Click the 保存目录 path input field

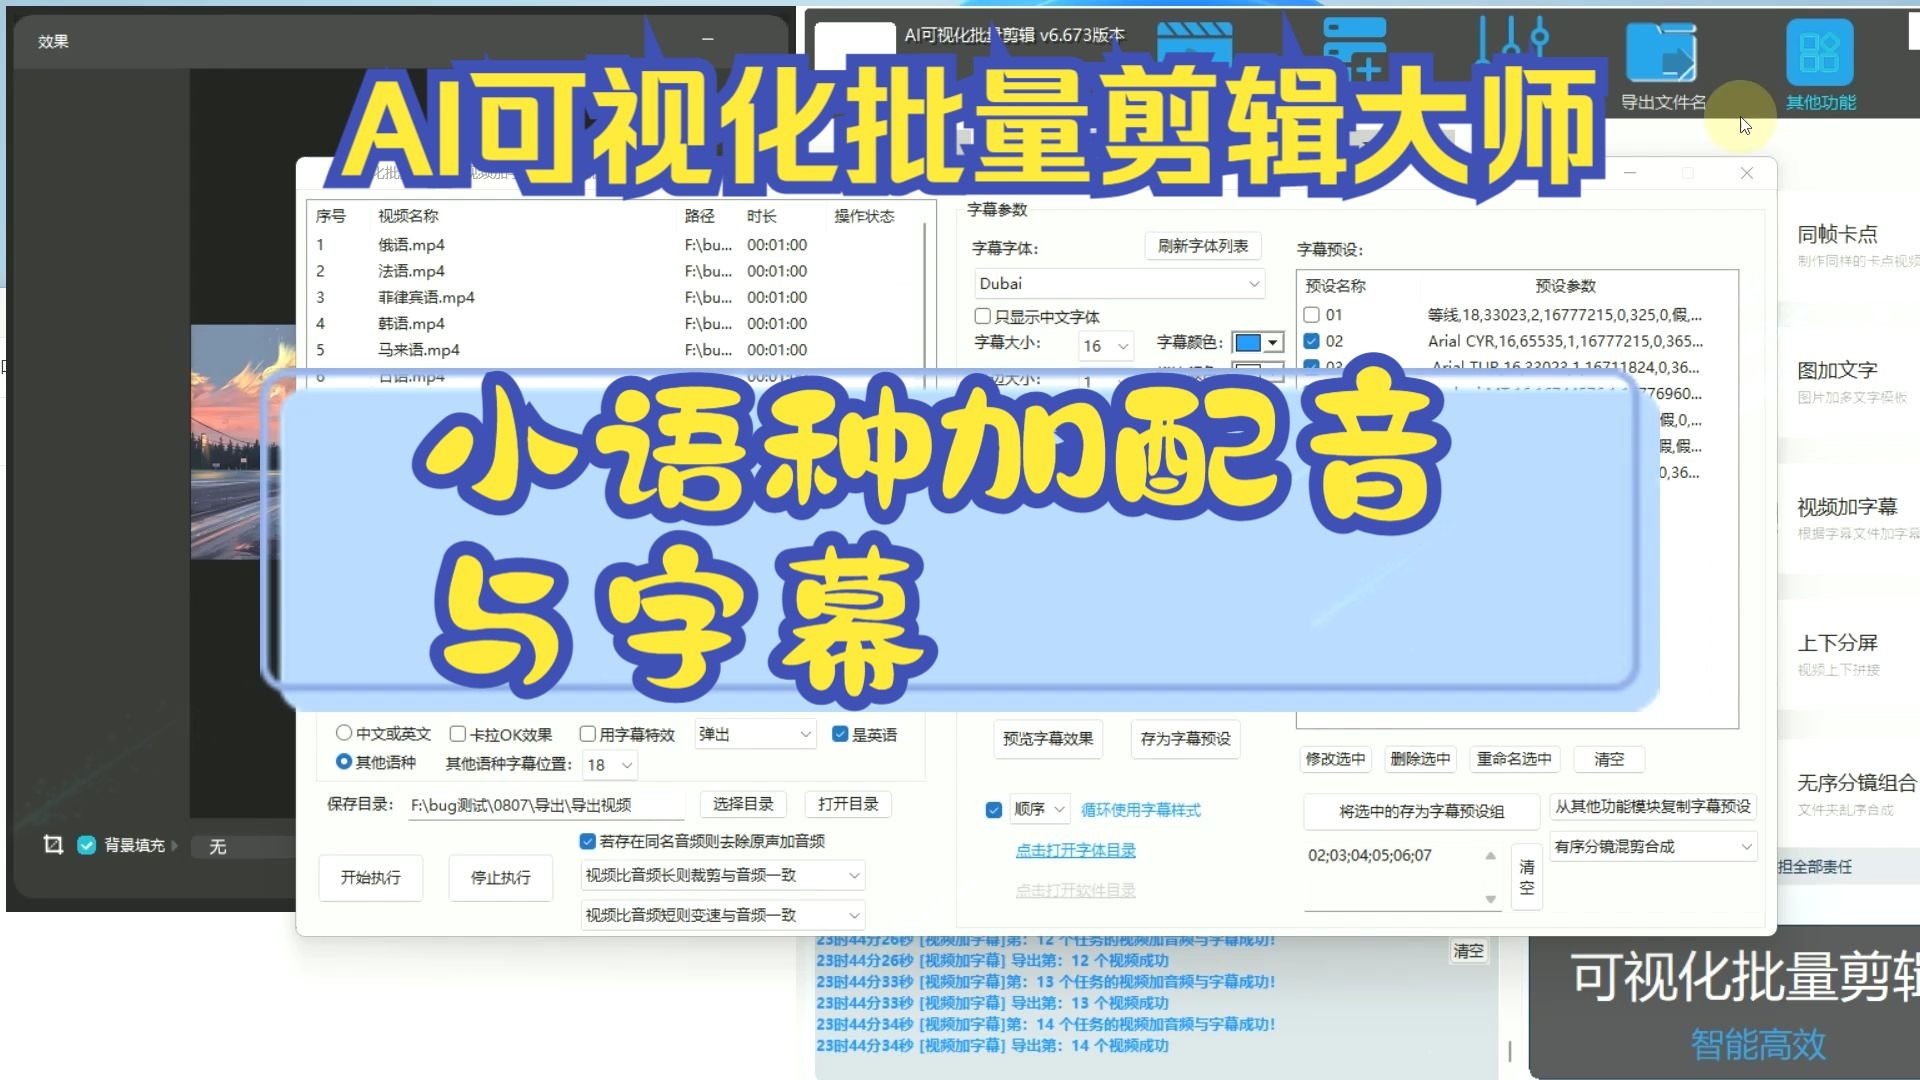pyautogui.click(x=546, y=805)
